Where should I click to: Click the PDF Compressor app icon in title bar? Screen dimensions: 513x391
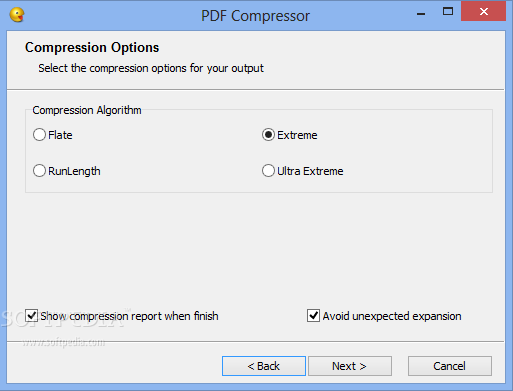pyautogui.click(x=17, y=15)
